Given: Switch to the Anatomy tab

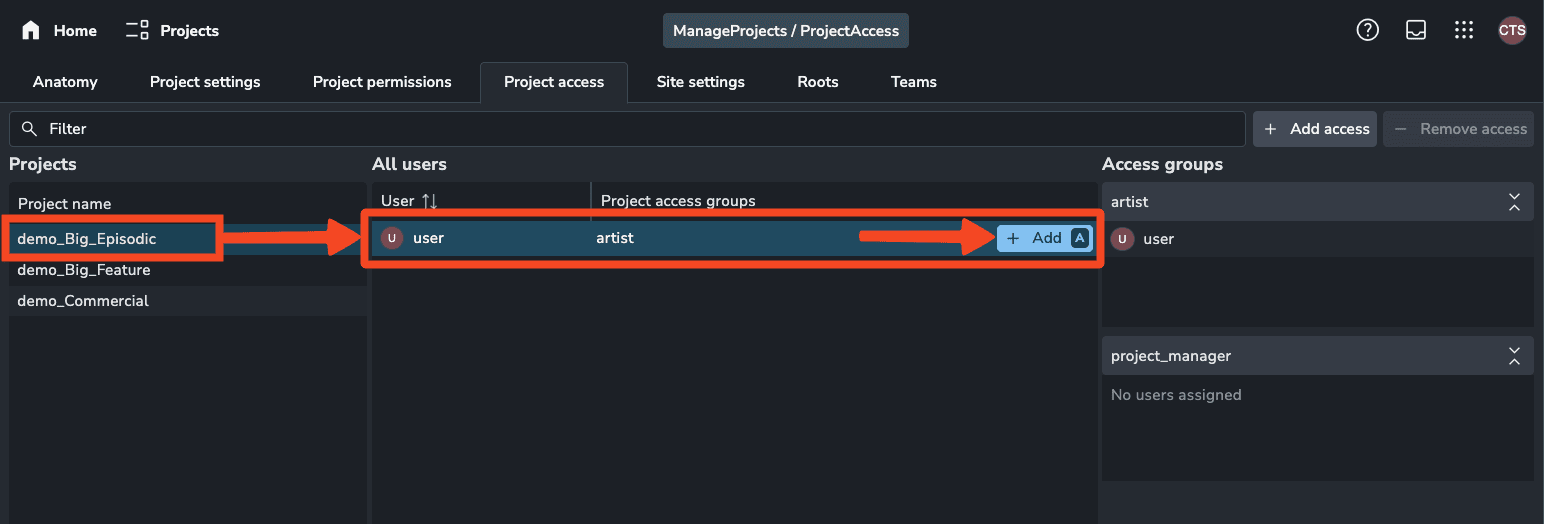Looking at the screenshot, I should (x=65, y=82).
